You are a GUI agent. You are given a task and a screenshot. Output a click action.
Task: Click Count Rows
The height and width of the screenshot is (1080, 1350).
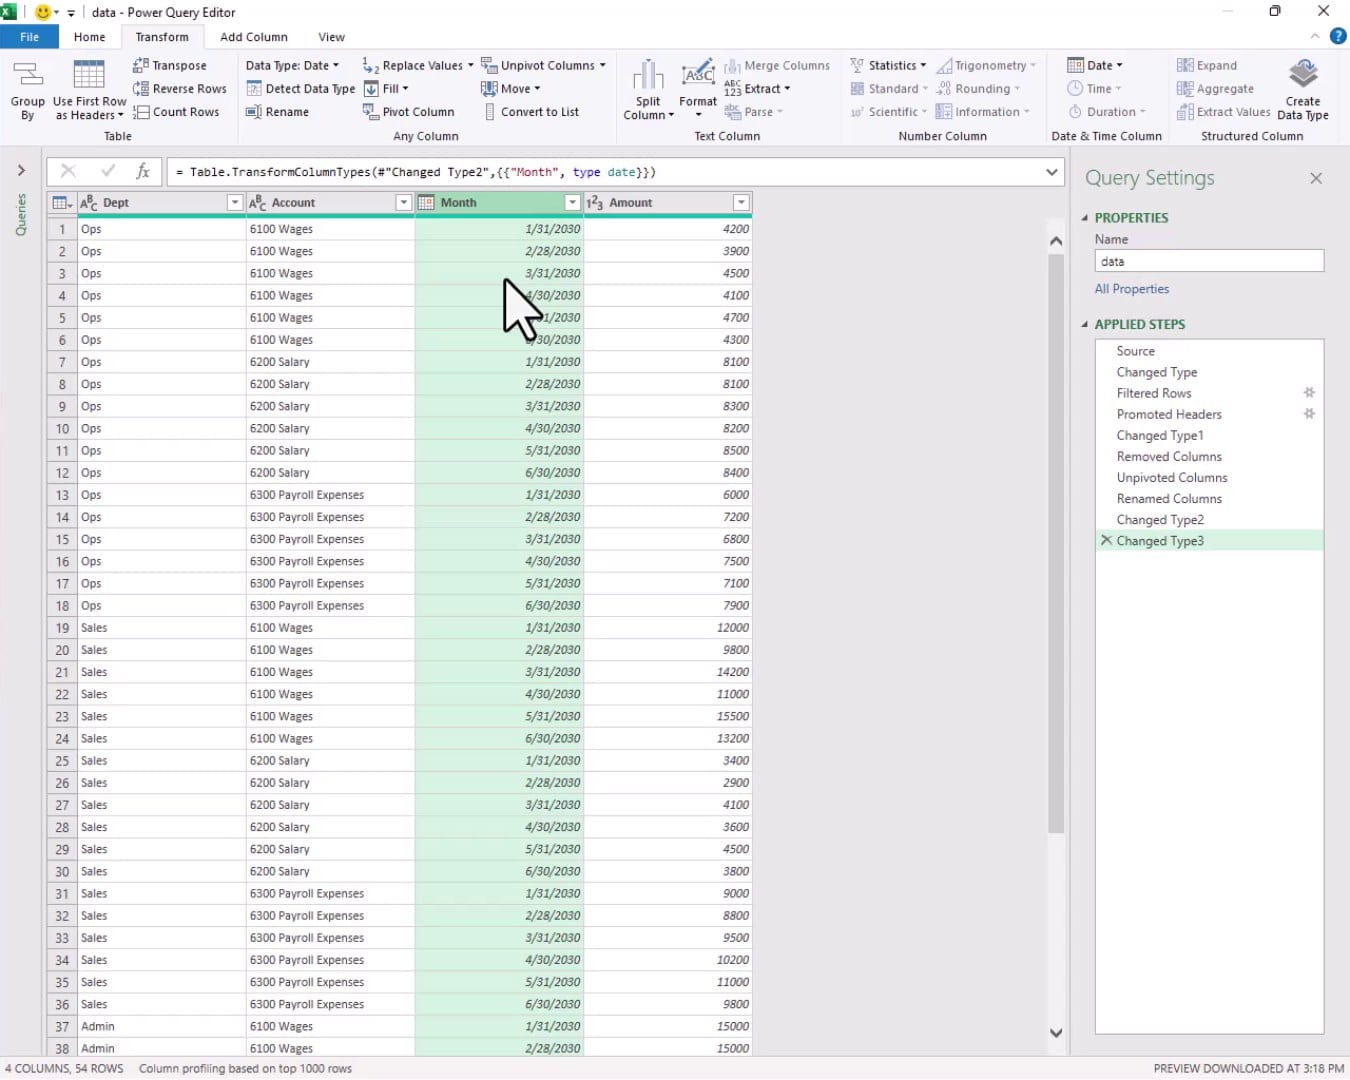pos(175,112)
